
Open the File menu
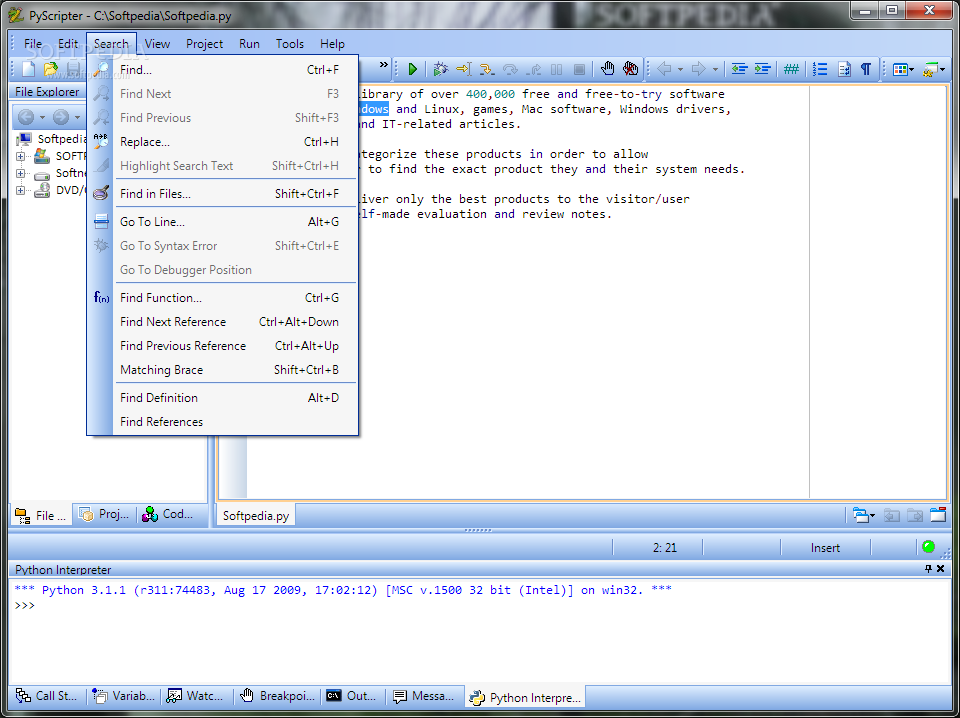pos(33,44)
